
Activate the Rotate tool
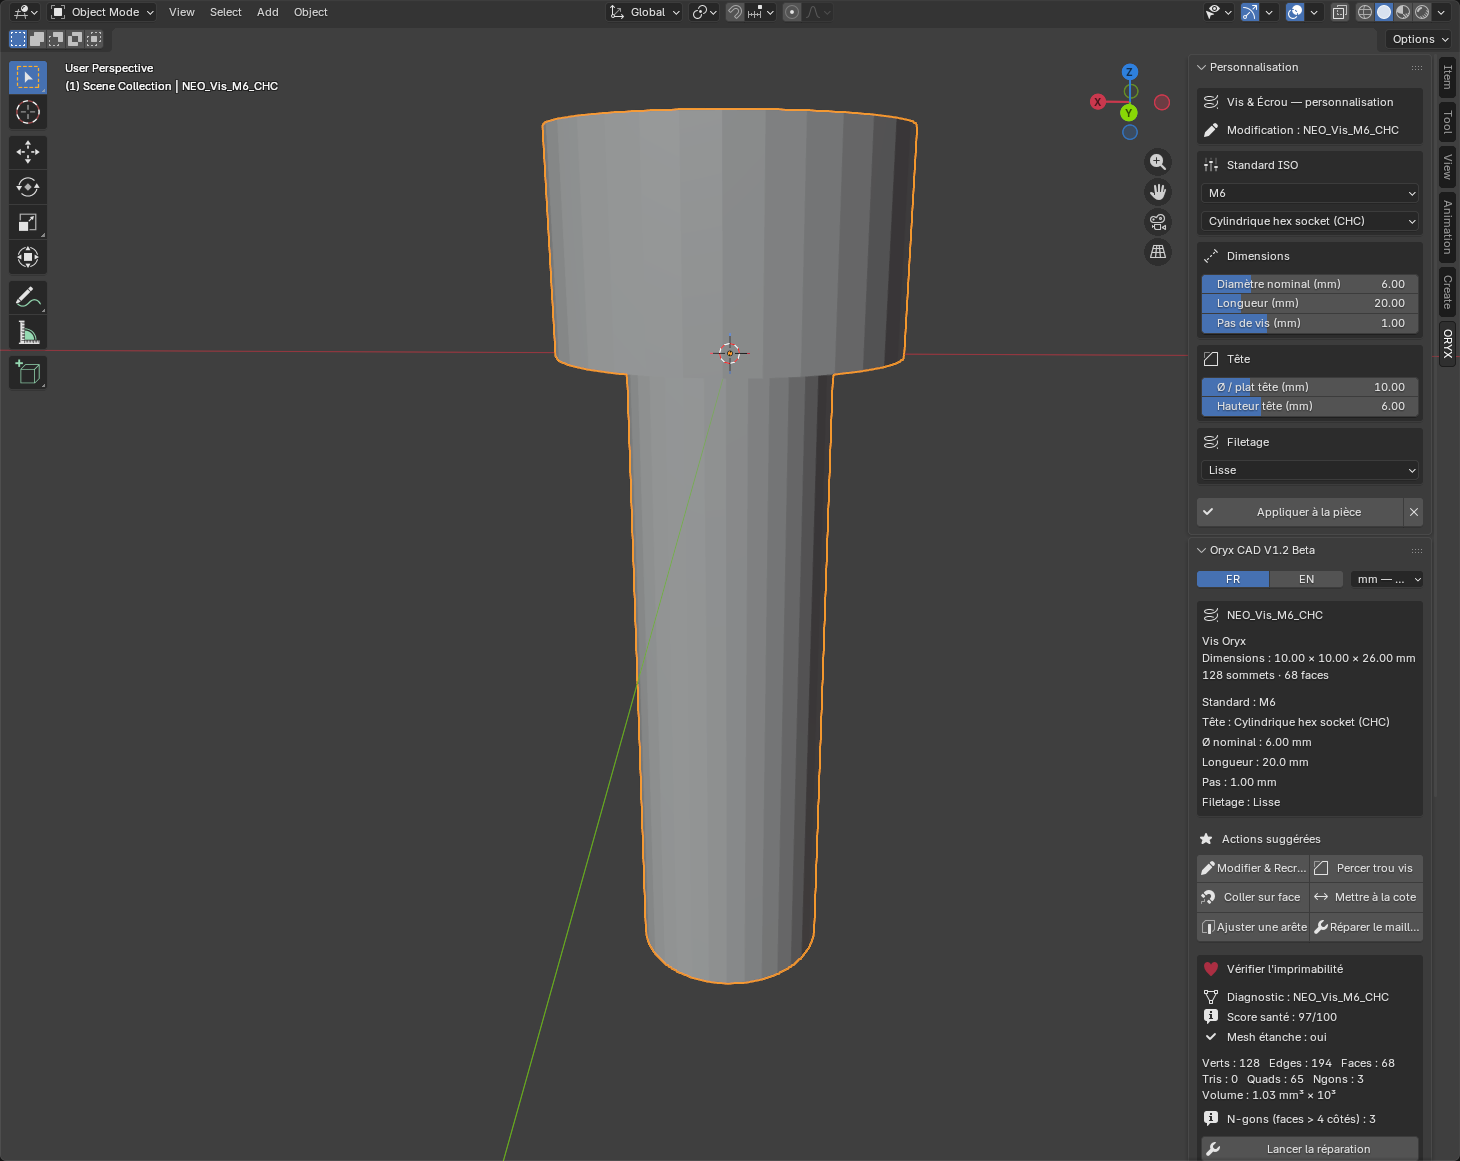28,187
